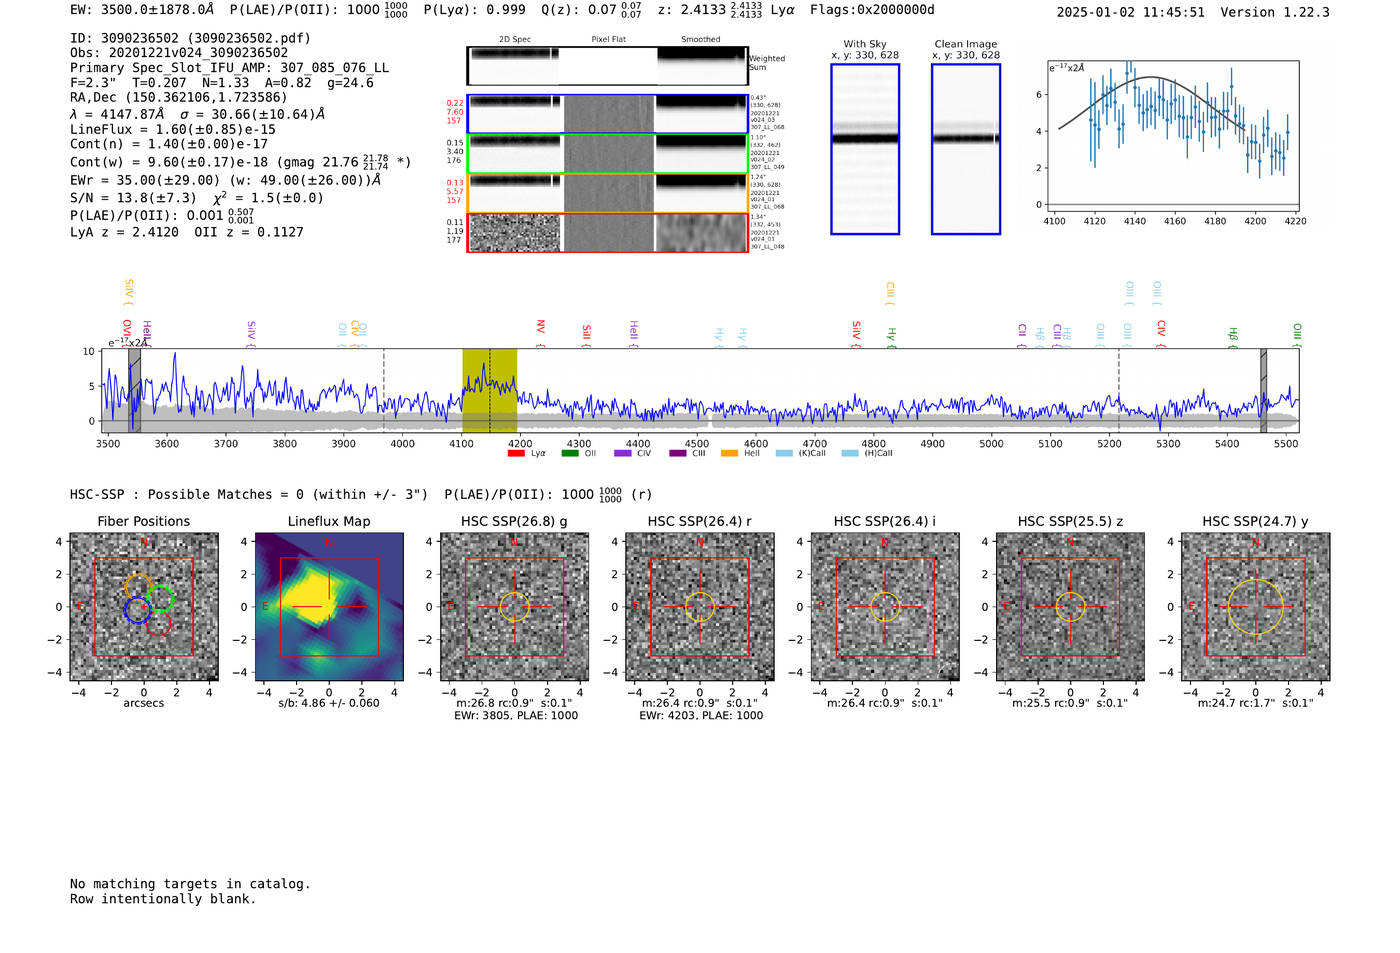Viewport: 1400px width, 953px height.
Task: Click the orange CIII line marker label
Action: pos(890,292)
